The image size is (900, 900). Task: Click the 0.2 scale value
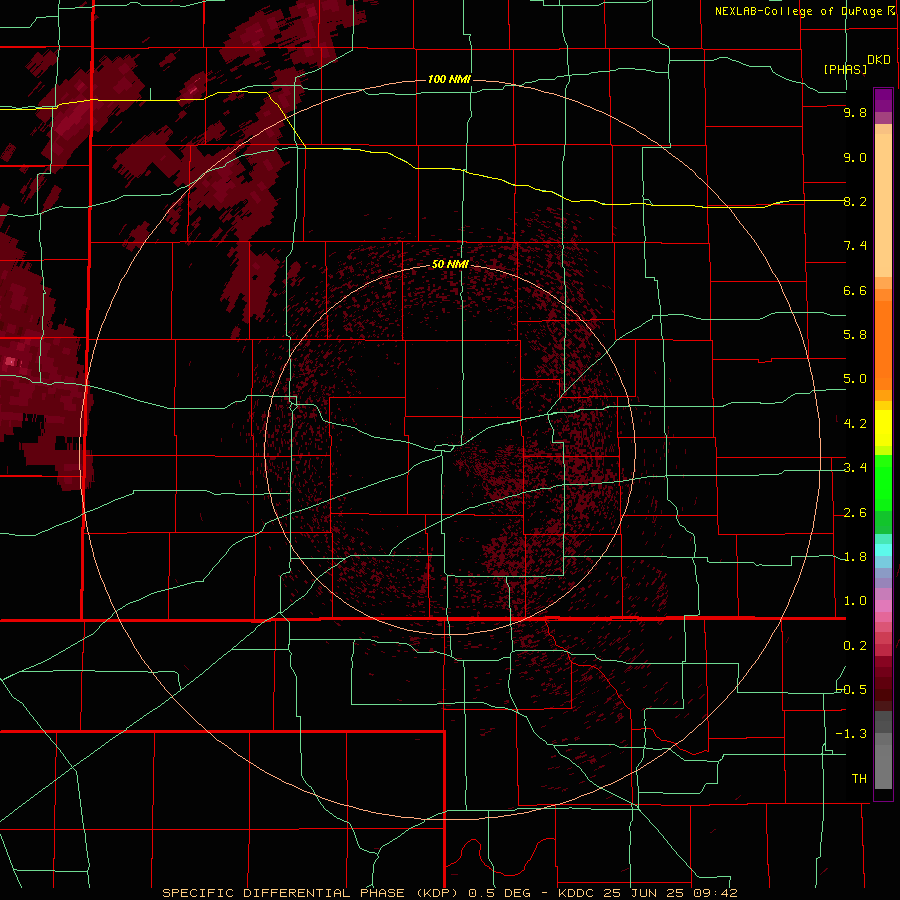[855, 646]
